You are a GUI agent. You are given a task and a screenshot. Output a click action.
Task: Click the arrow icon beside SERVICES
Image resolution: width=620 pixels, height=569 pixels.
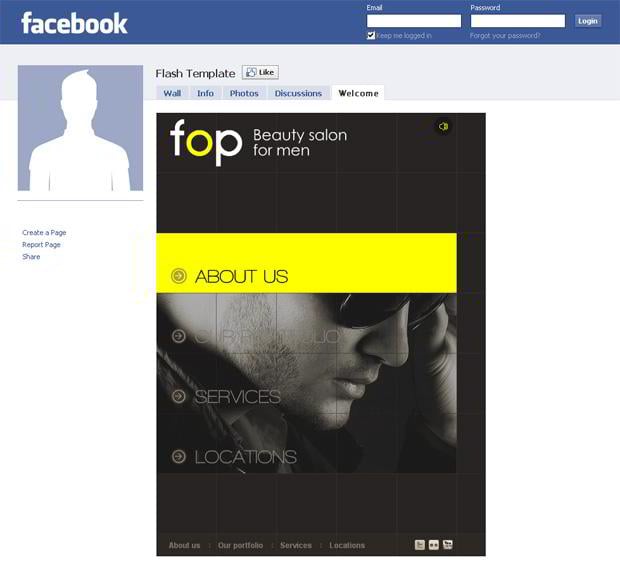(179, 396)
